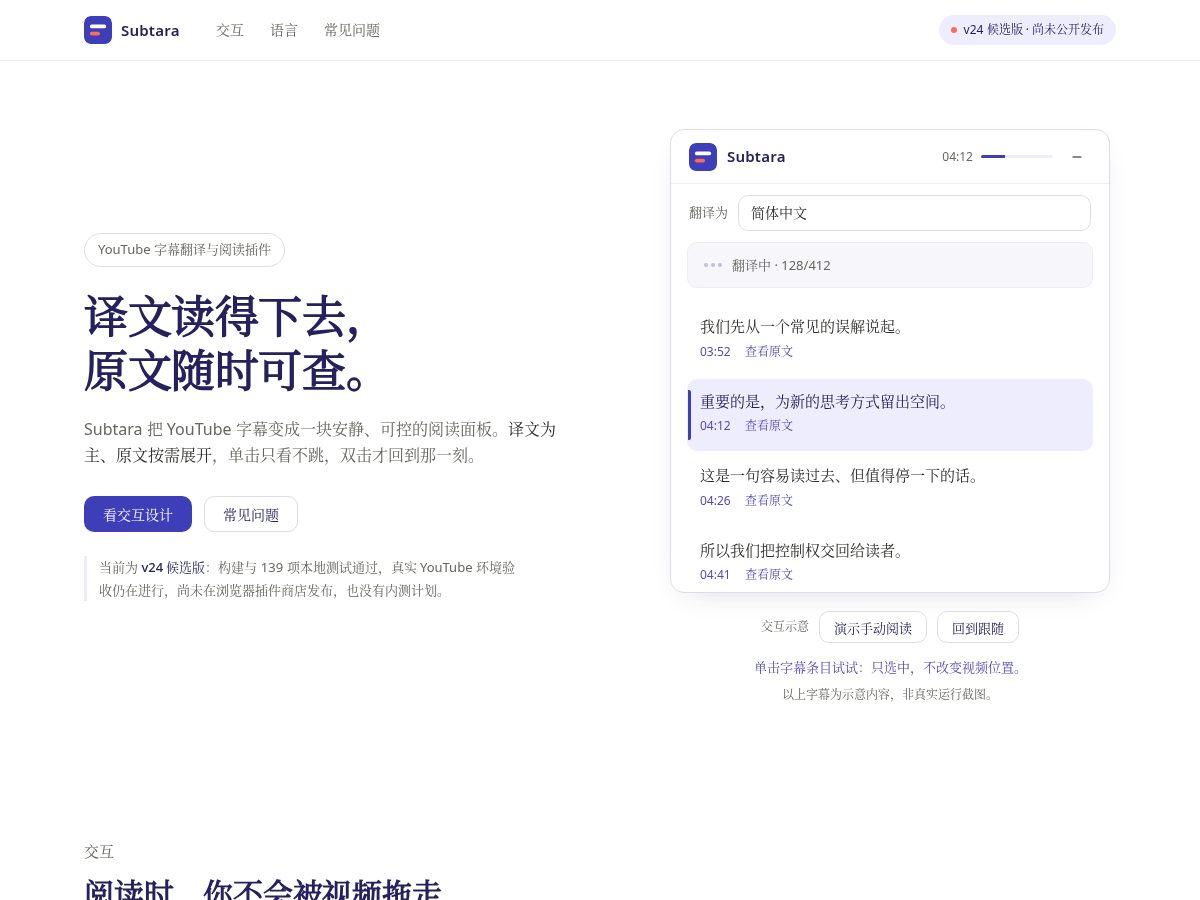Click YouTube 字幕翻译与阅读插件 tag pill
1200x900 pixels.
(x=184, y=250)
